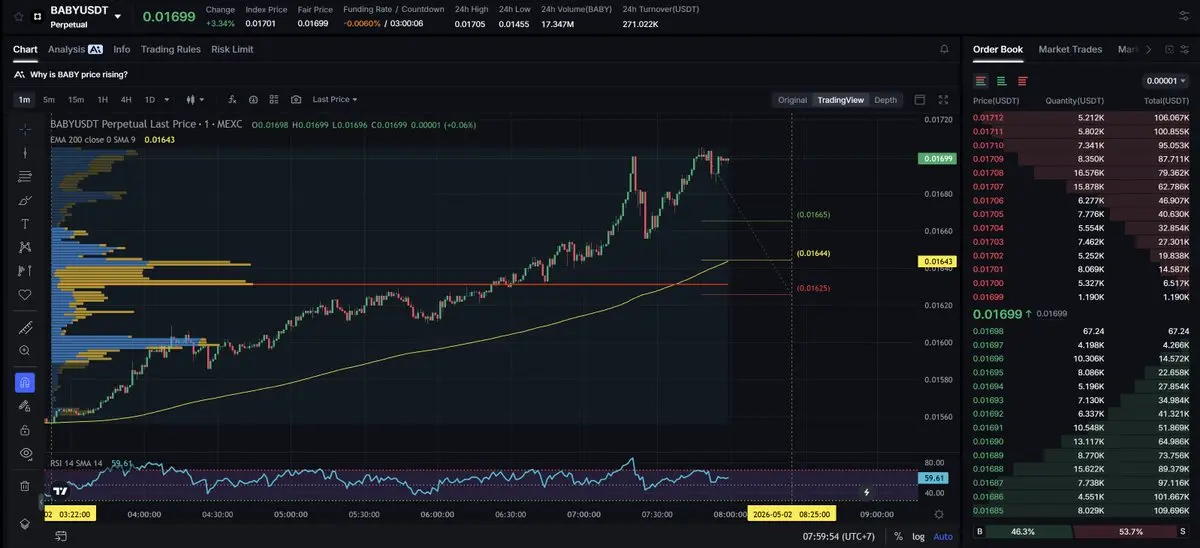Click RSI 14 SMA 14 indicator label
The height and width of the screenshot is (548, 1200).
(x=77, y=463)
